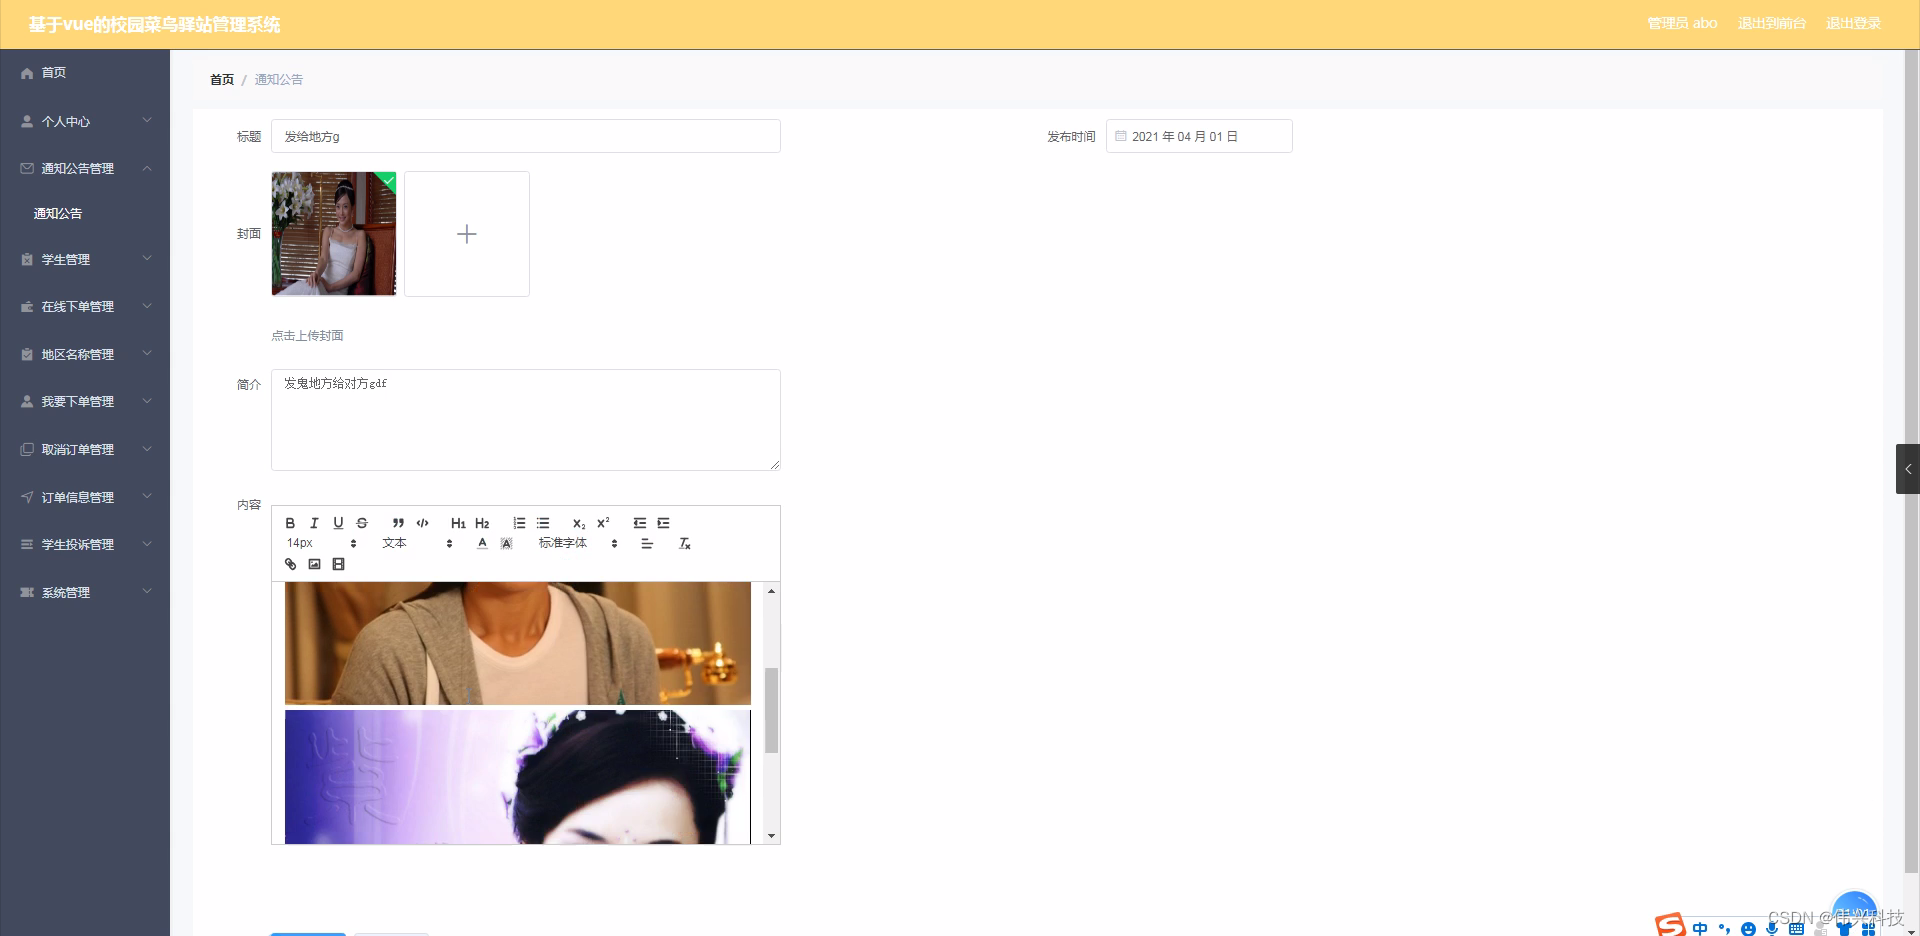Insert an image into the content editor
Viewport: 1920px width, 936px height.
click(x=315, y=563)
